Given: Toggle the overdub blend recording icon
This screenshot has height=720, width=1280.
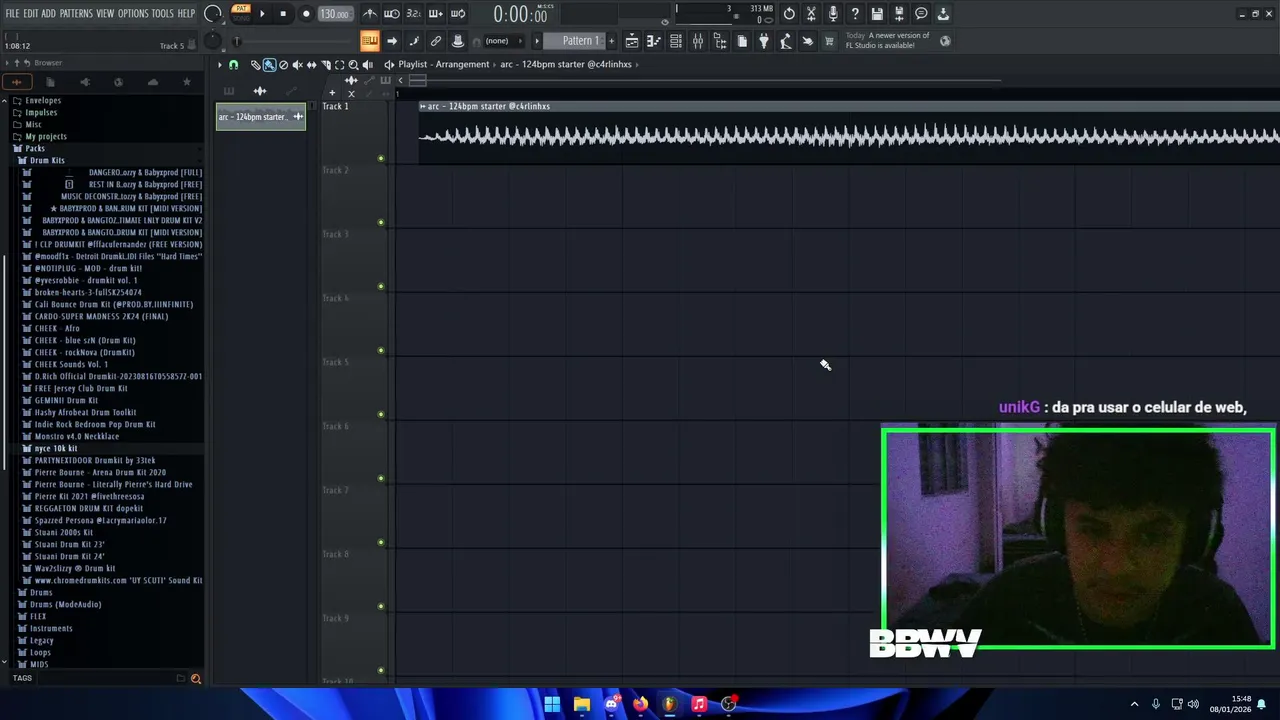Looking at the screenshot, I should coord(436,14).
